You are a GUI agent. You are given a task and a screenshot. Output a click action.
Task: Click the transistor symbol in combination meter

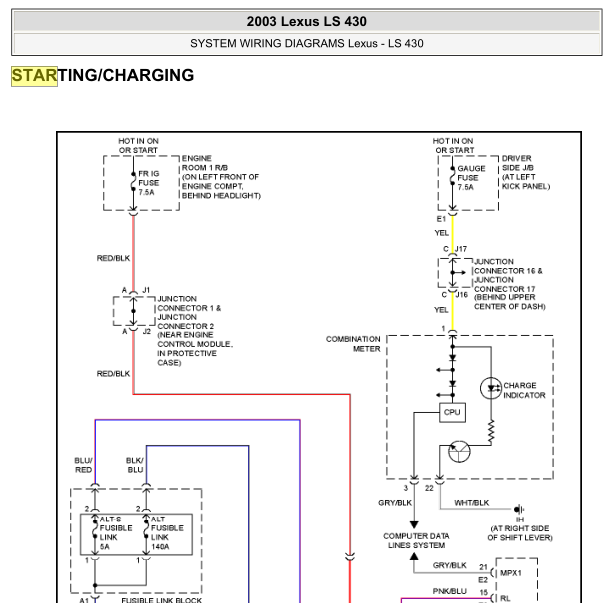click(x=459, y=451)
